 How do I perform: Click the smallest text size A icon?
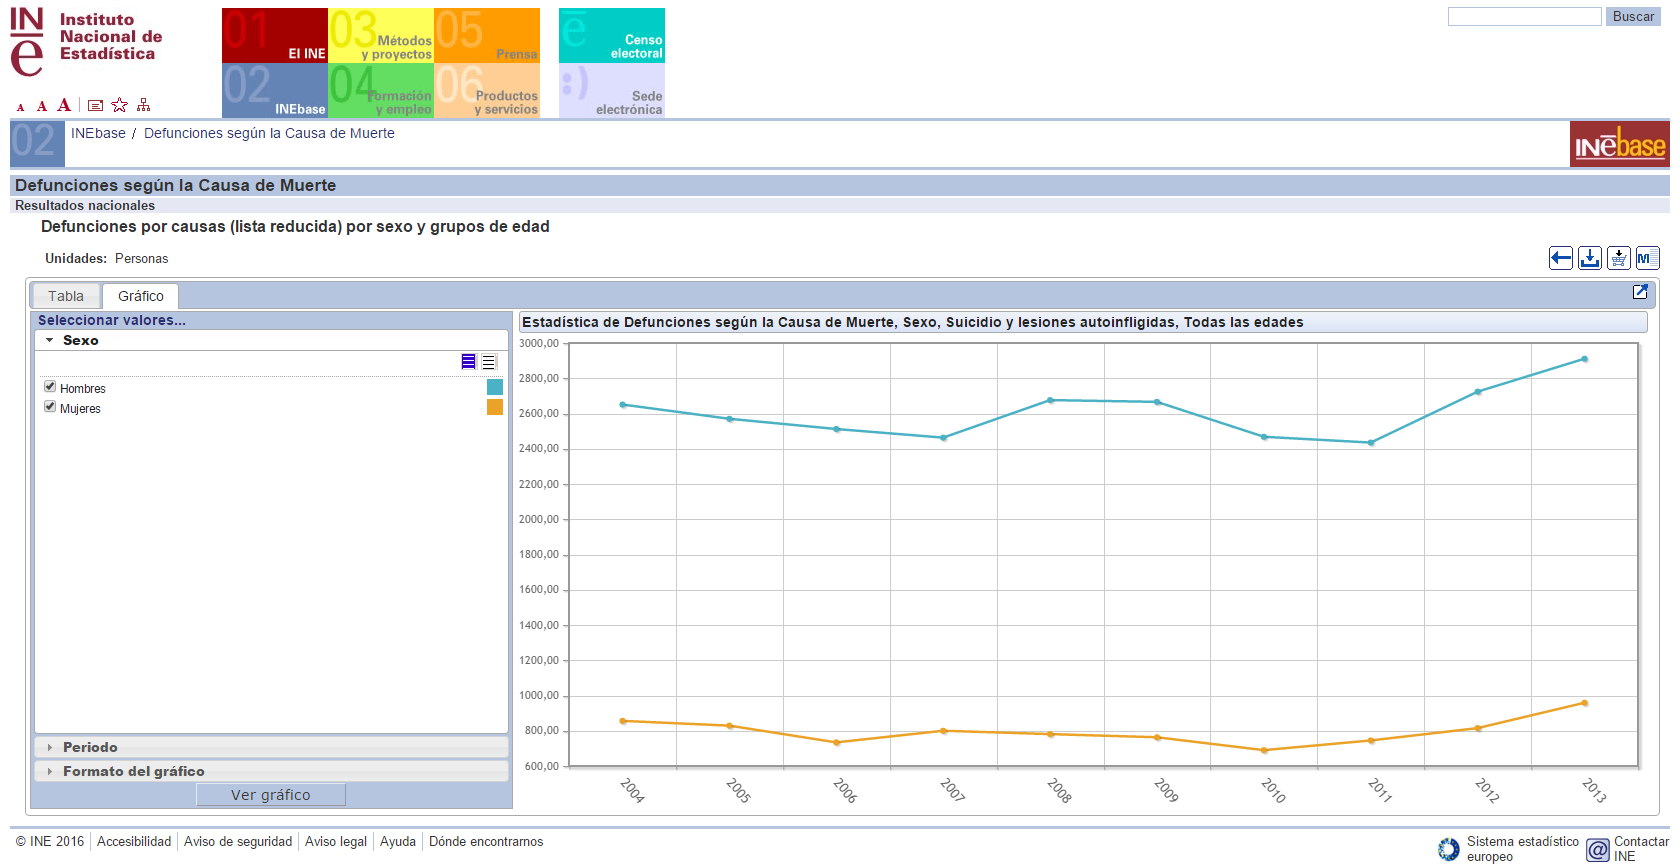click(x=20, y=107)
